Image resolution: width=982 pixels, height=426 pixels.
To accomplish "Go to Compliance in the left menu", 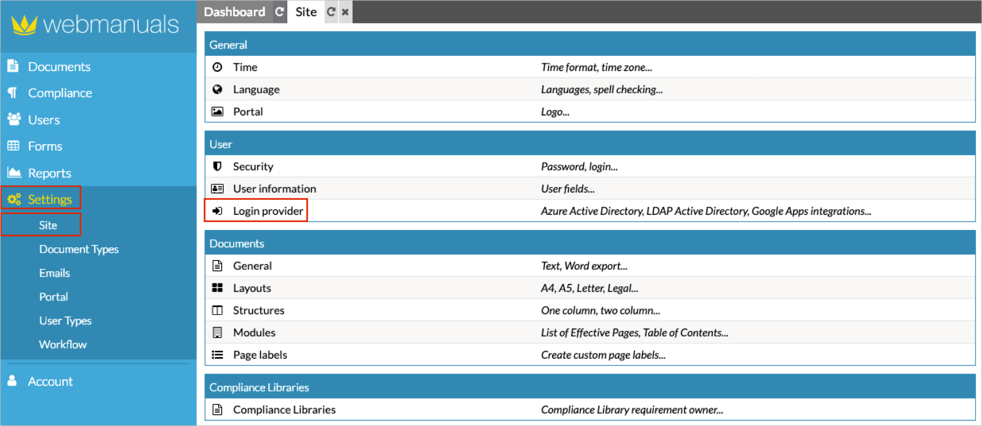I will (x=60, y=93).
